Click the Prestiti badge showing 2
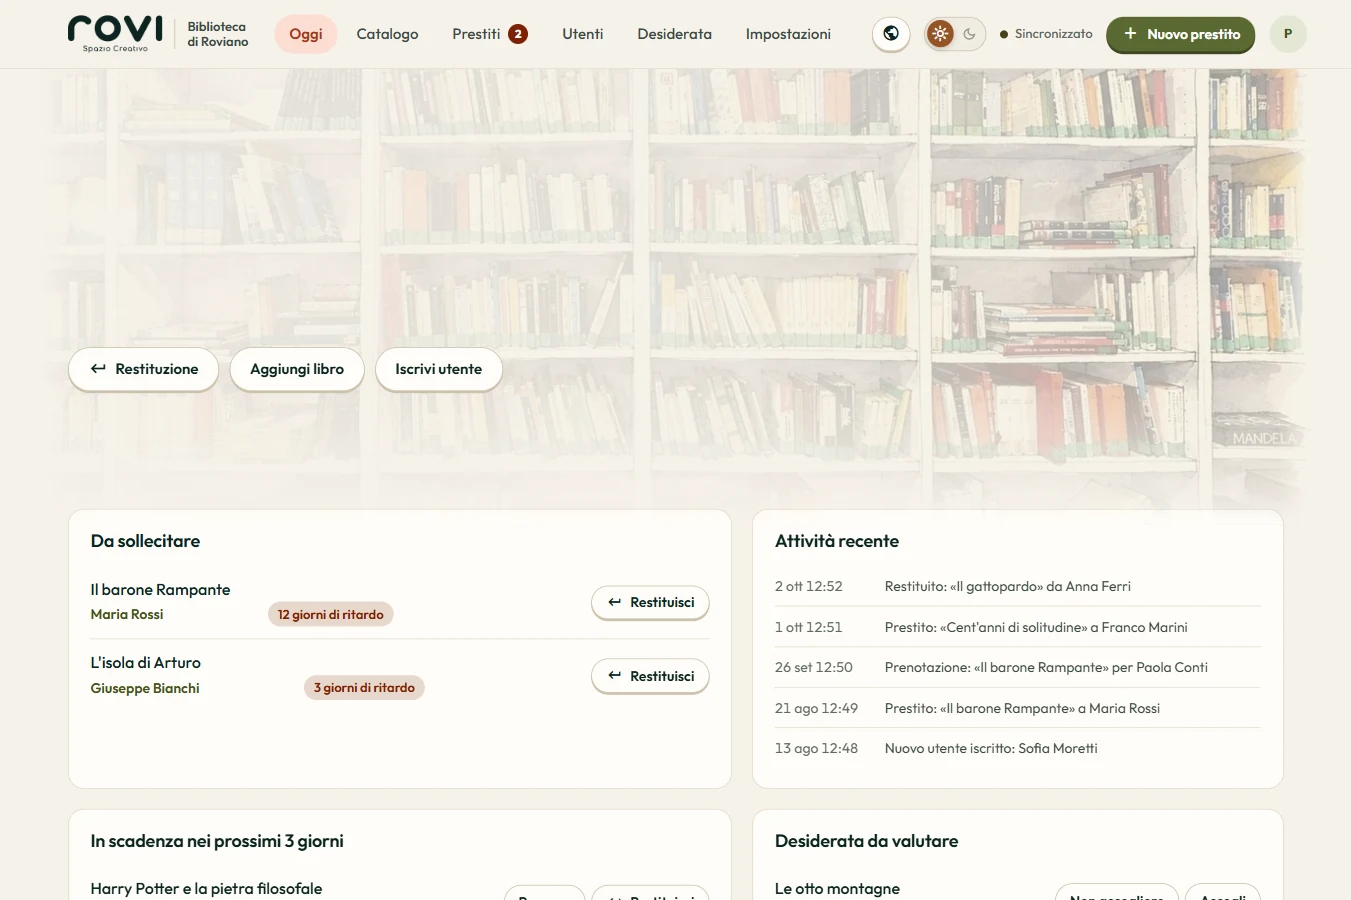The image size is (1351, 900). pyautogui.click(x=518, y=34)
